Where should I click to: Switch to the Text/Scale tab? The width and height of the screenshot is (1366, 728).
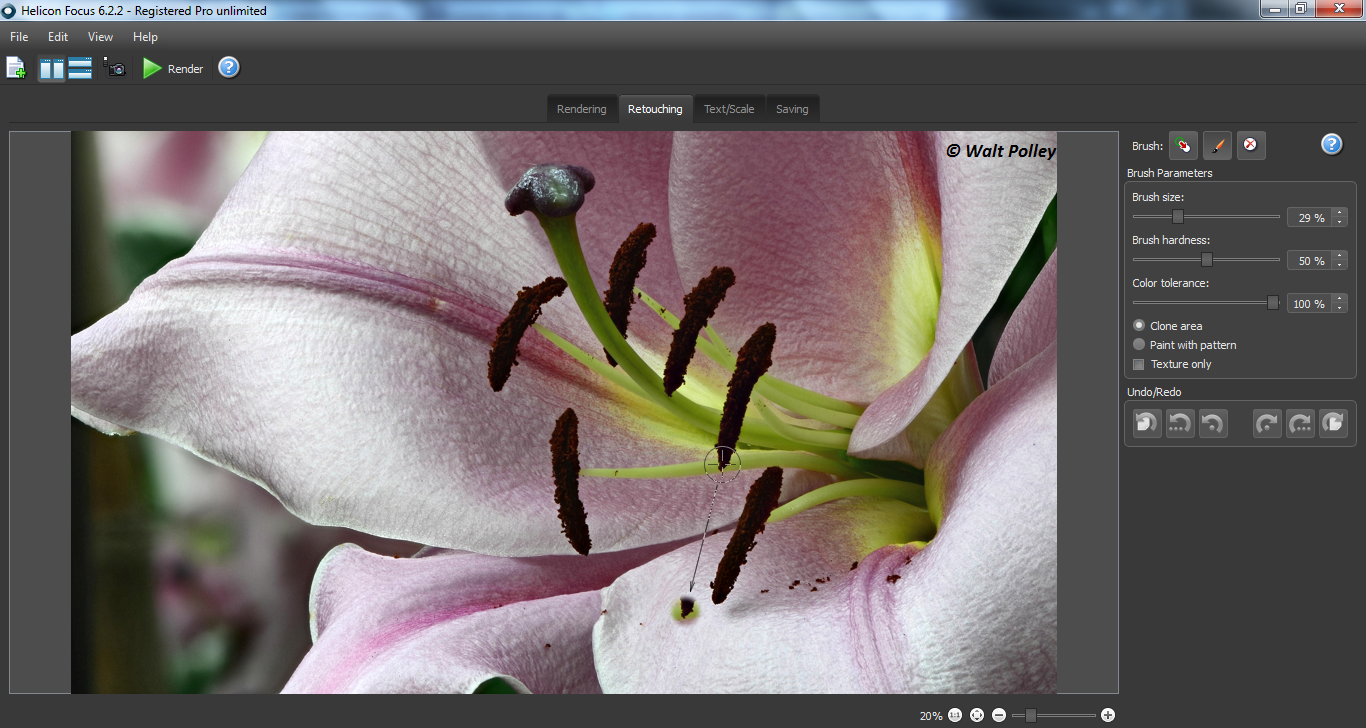tap(729, 109)
